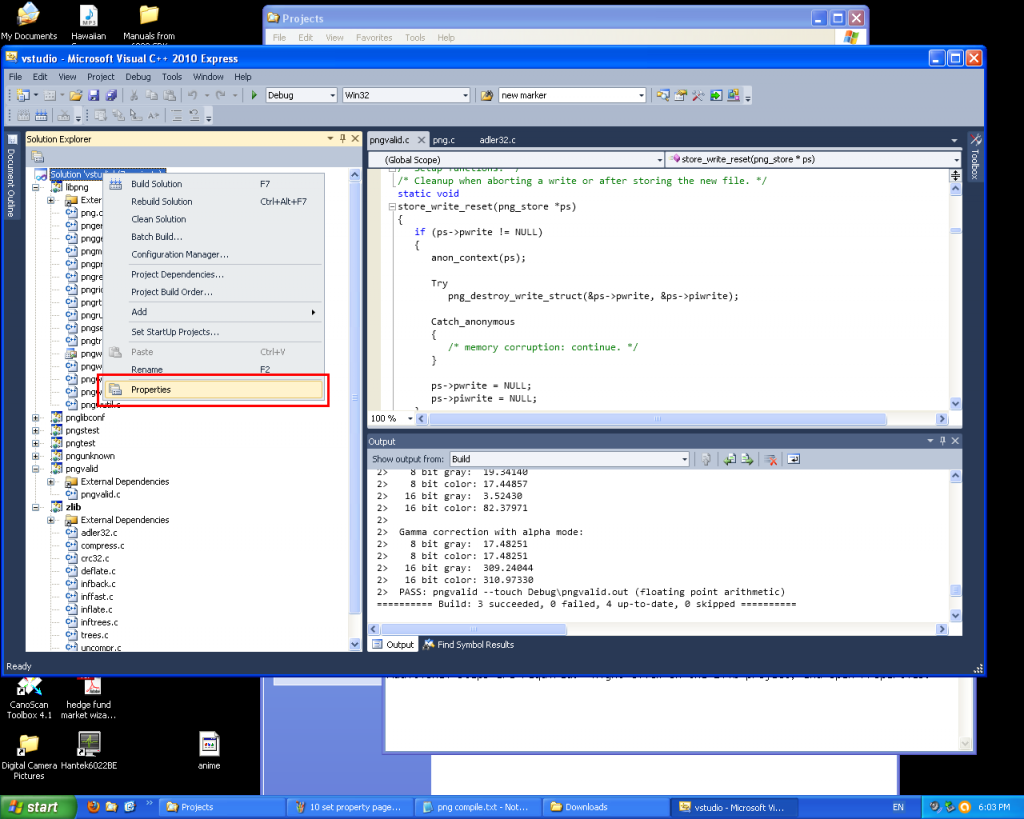
Task: Choose Rebuild Solution from context menu
Action: [x=215, y=202]
